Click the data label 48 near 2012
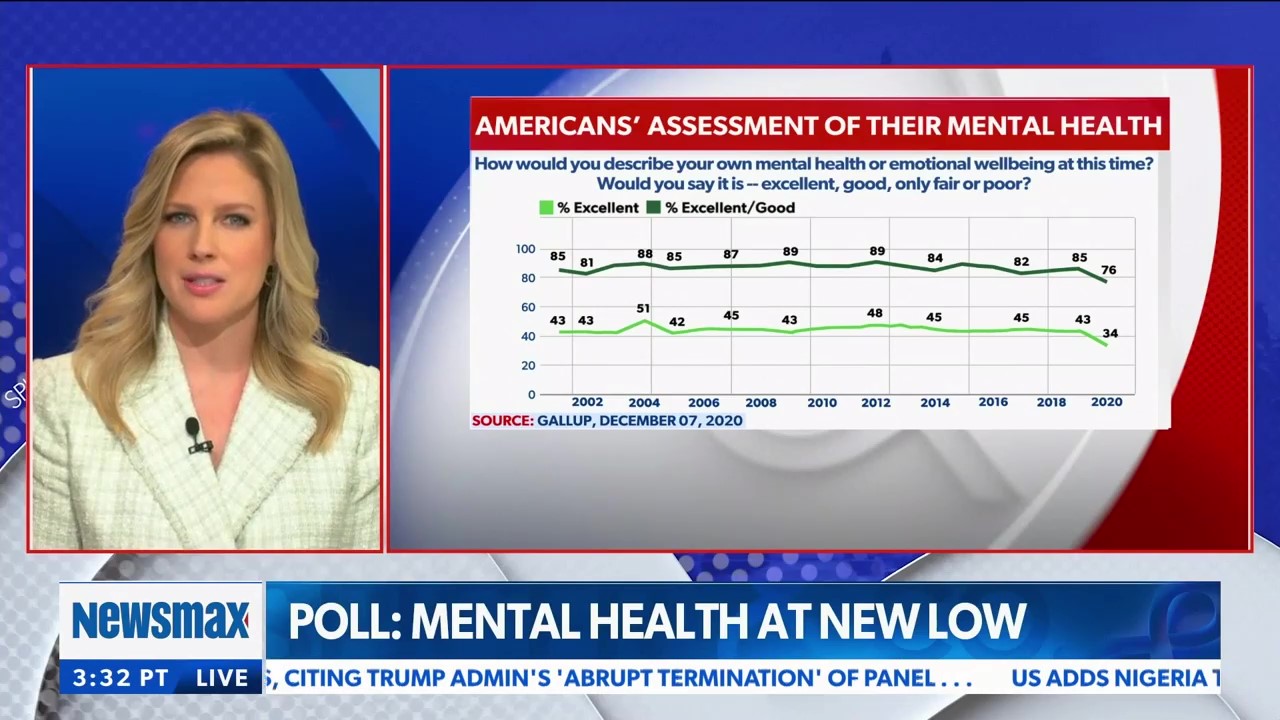The height and width of the screenshot is (720, 1280). pyautogui.click(x=875, y=314)
